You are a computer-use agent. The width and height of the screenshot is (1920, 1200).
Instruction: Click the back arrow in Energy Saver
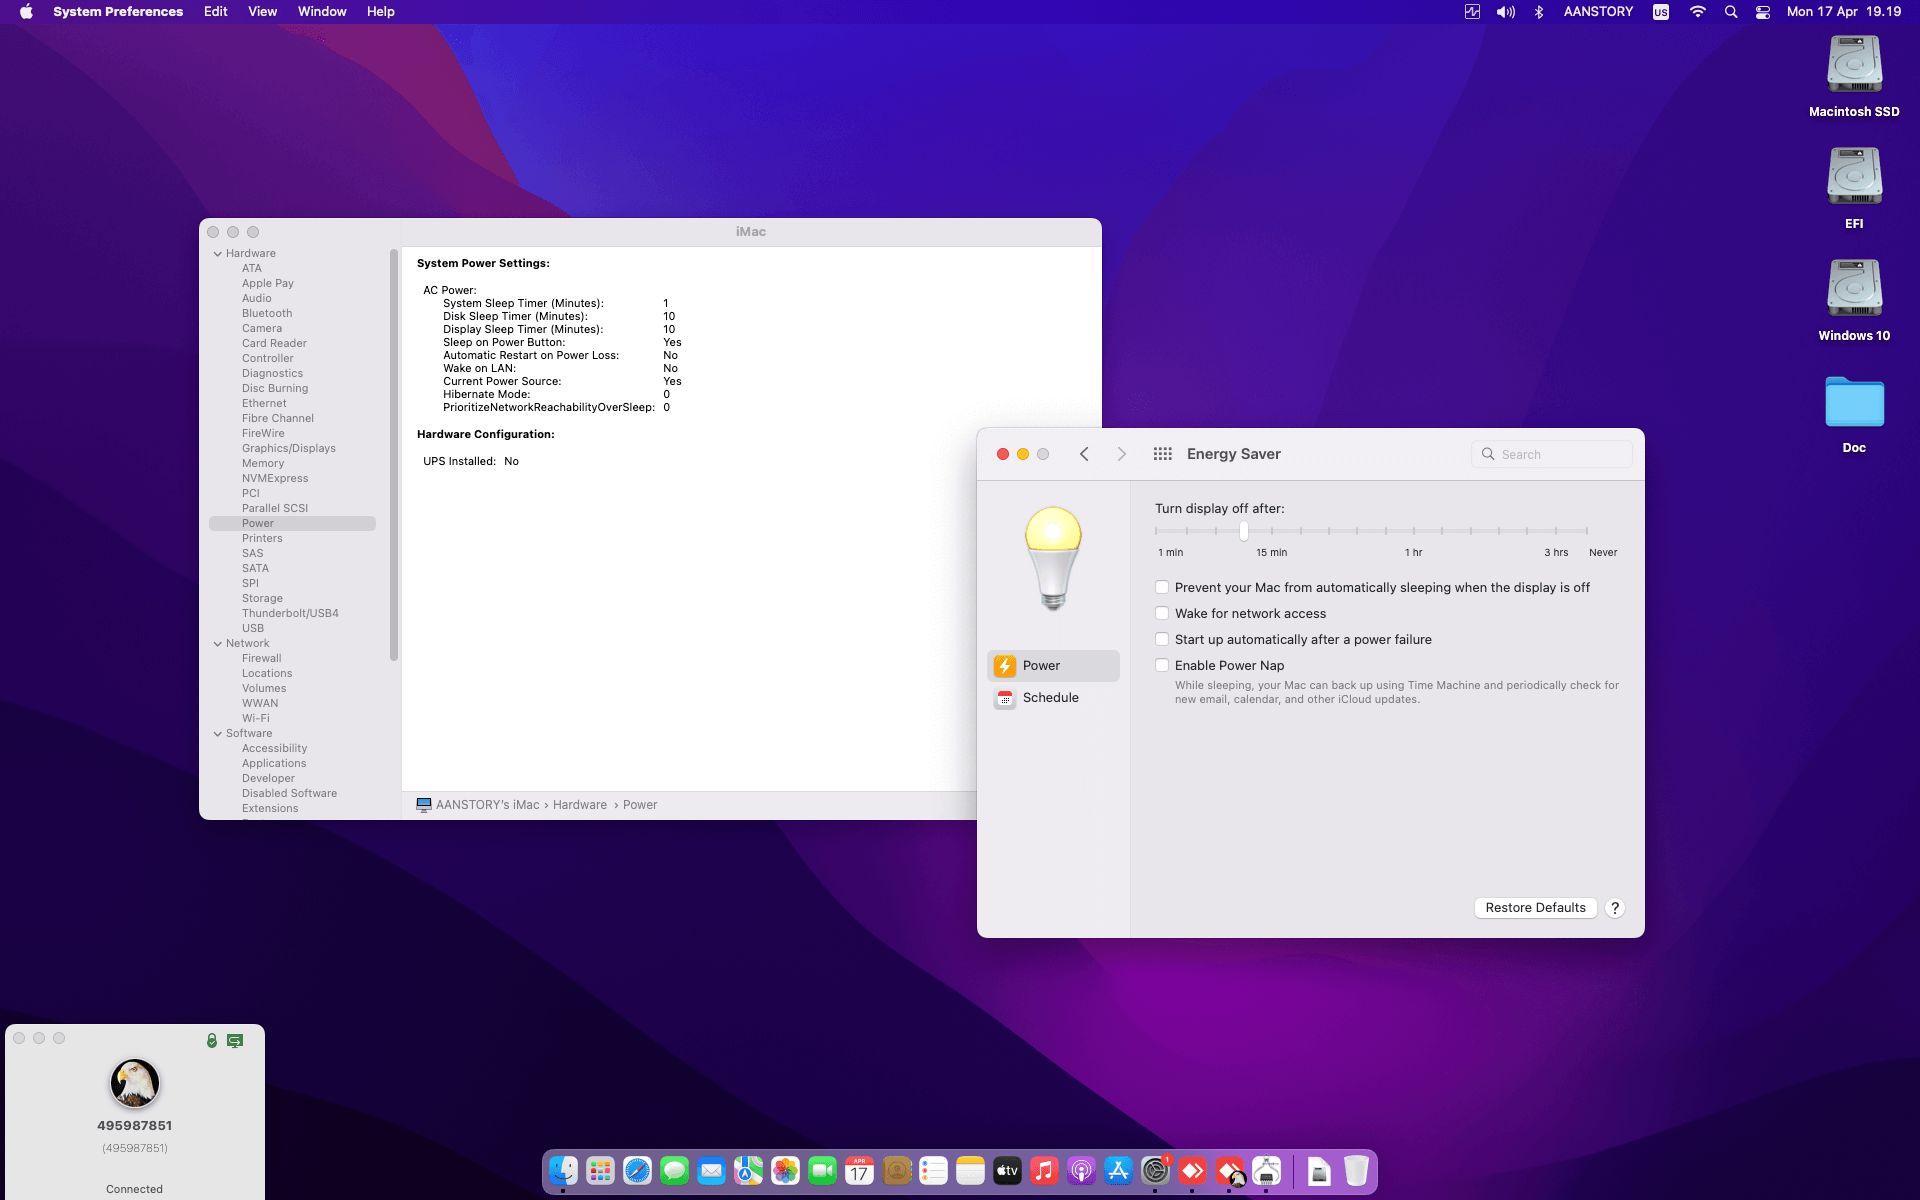[x=1085, y=453]
